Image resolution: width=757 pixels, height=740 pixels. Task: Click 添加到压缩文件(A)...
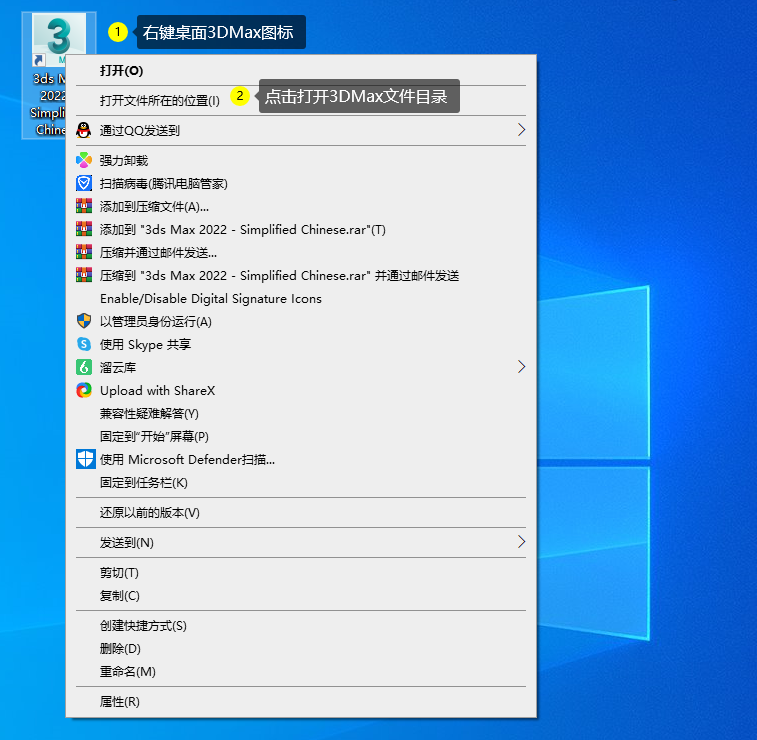(x=301, y=207)
